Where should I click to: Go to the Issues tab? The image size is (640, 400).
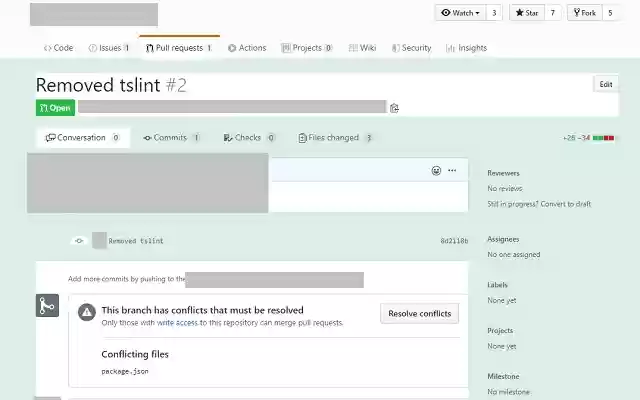(109, 48)
